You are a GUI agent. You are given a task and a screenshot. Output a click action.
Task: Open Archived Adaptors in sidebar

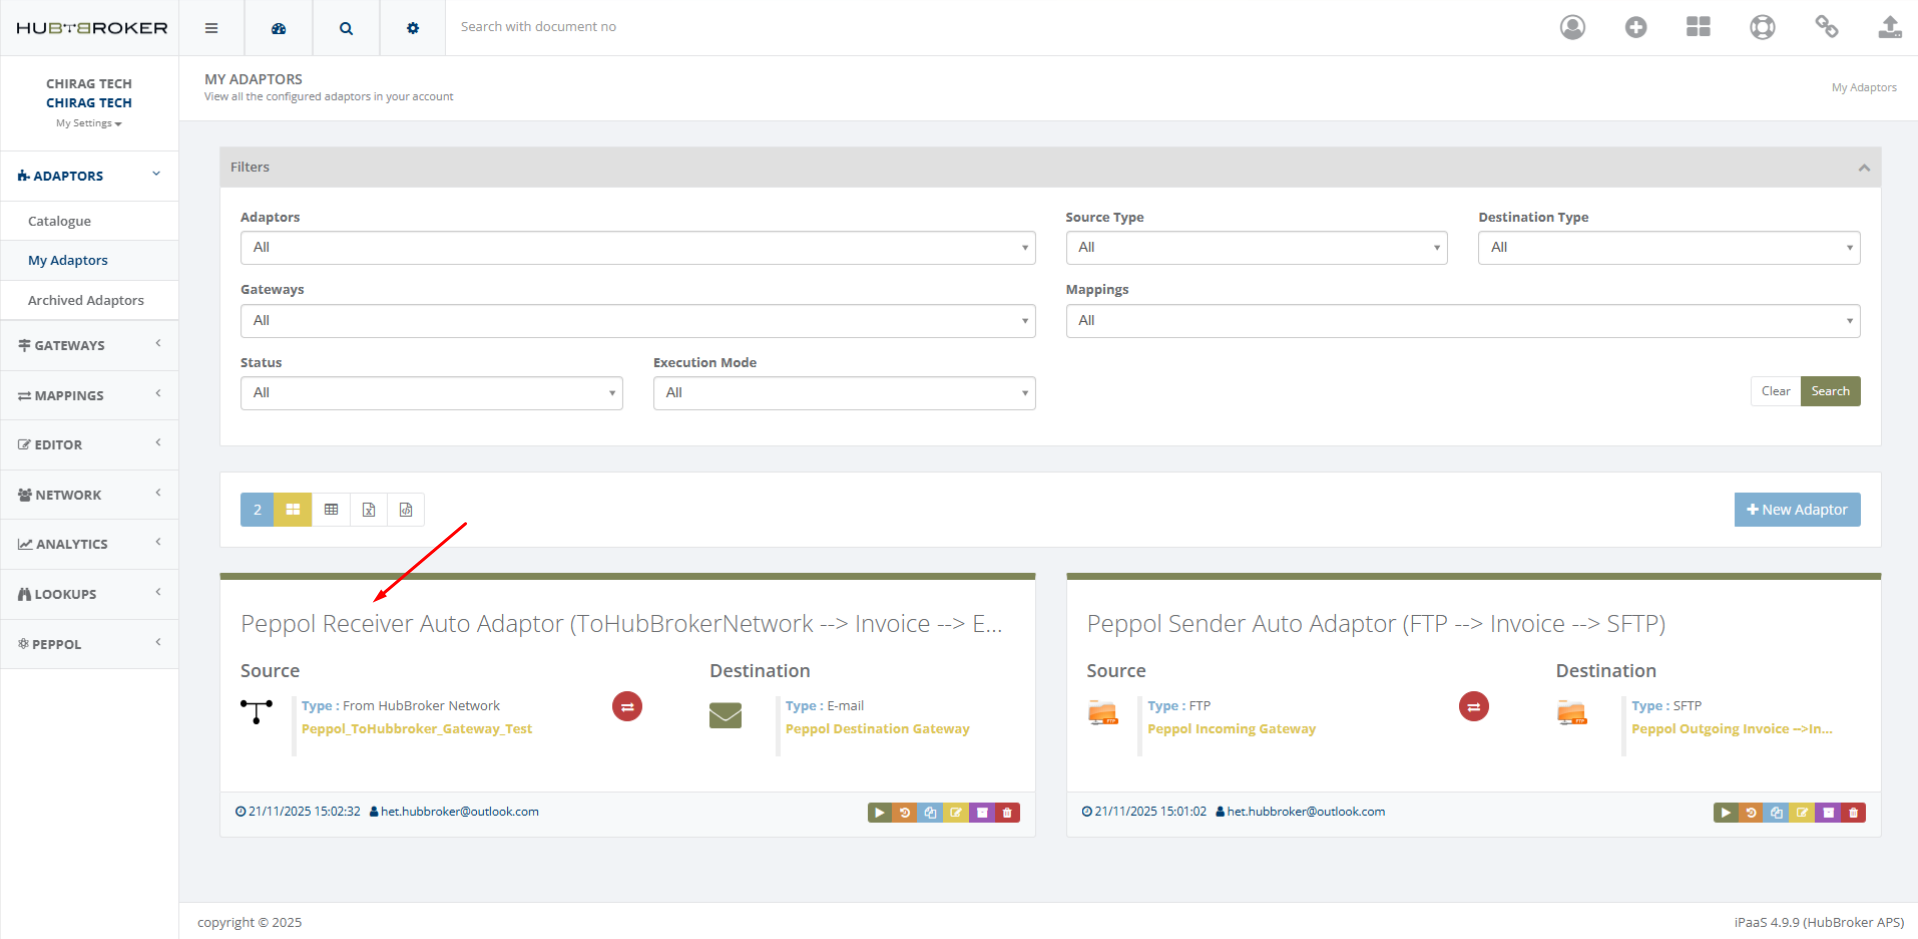(86, 300)
